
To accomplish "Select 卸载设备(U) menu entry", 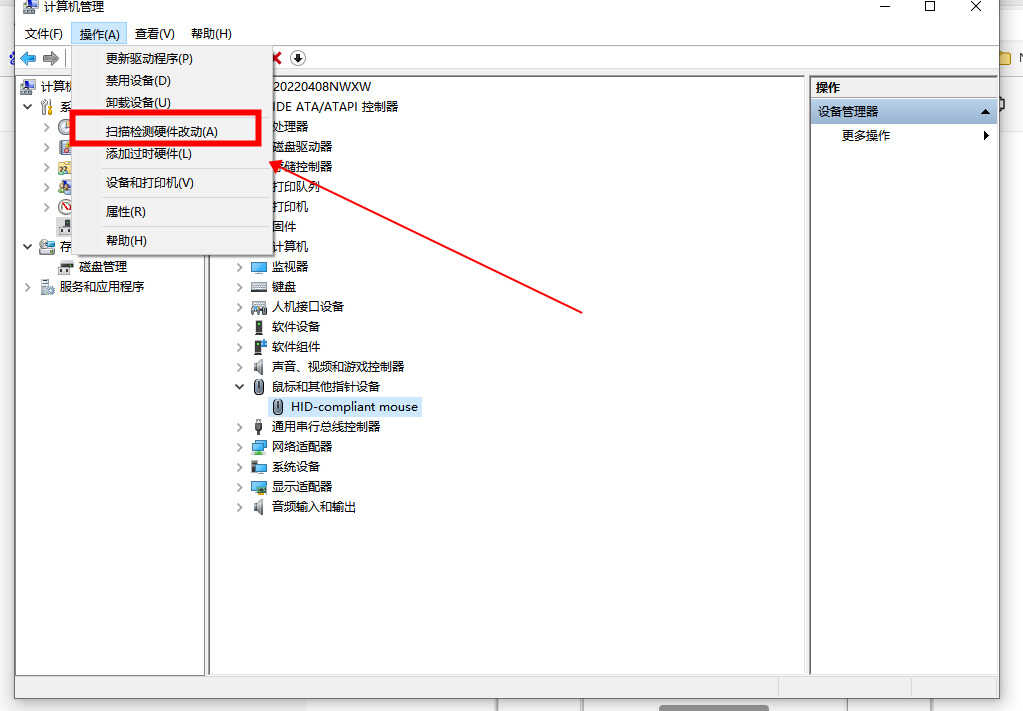I will pos(138,103).
